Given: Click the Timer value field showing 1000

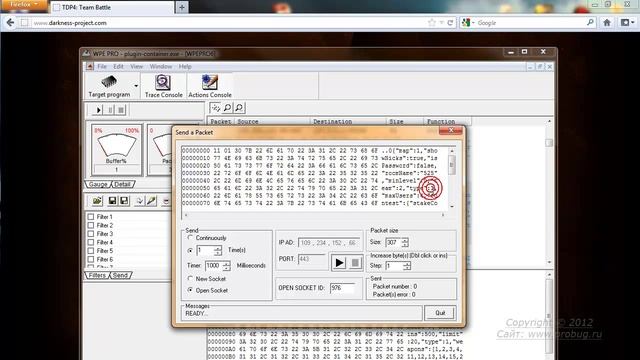Looking at the screenshot, I should click(x=213, y=266).
